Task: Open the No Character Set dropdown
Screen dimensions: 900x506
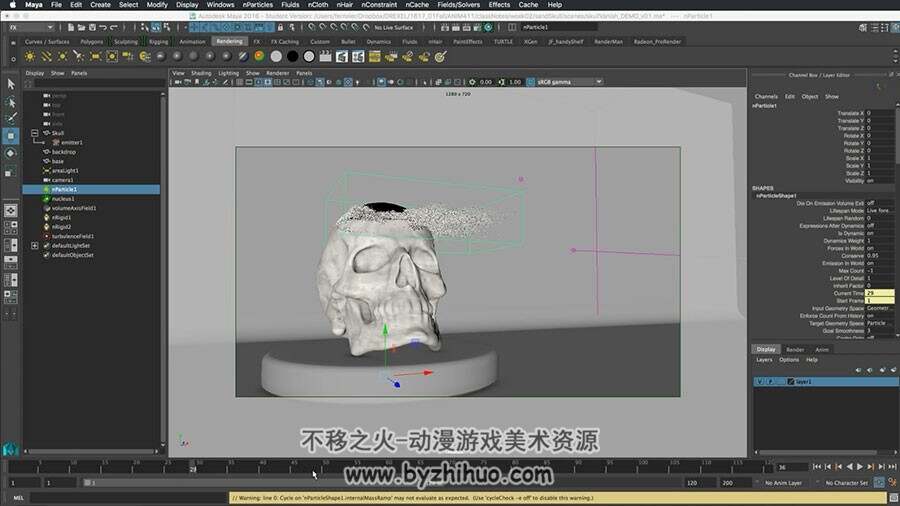Action: pos(847,483)
